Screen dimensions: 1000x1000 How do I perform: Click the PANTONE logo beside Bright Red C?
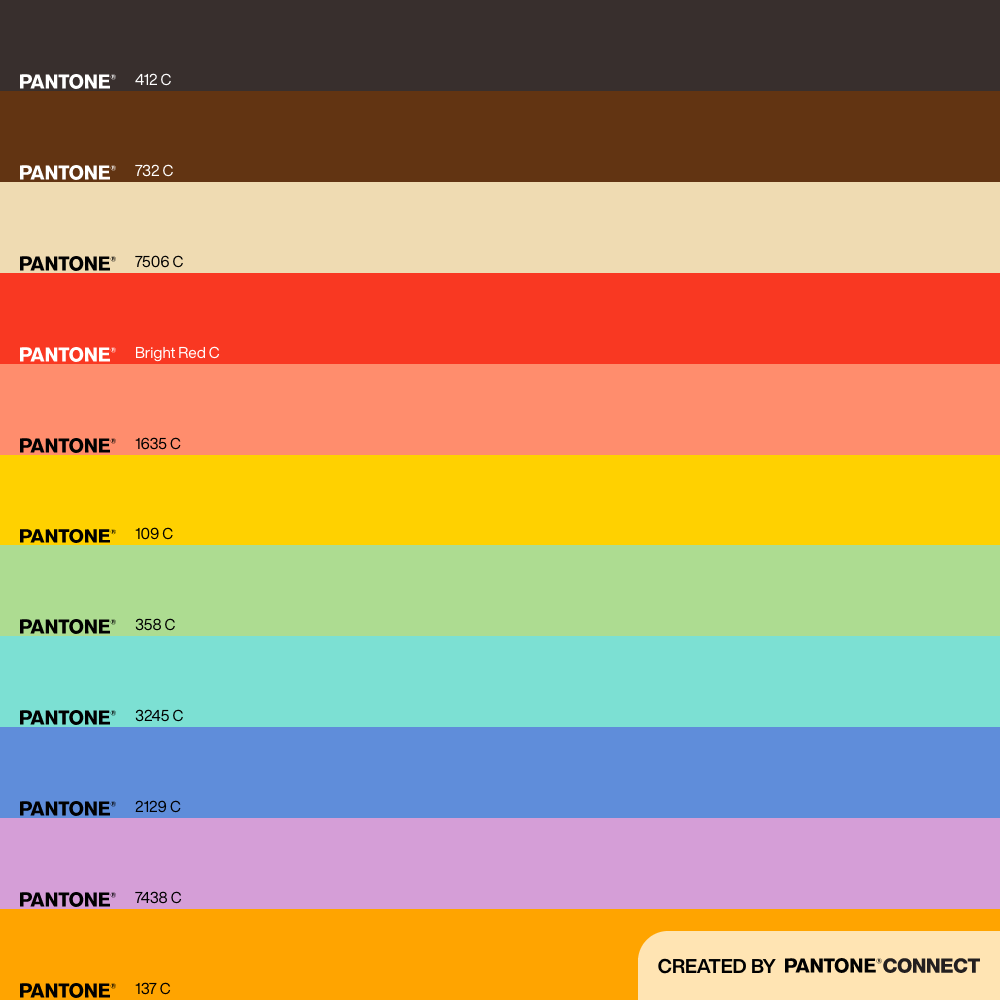click(x=68, y=355)
